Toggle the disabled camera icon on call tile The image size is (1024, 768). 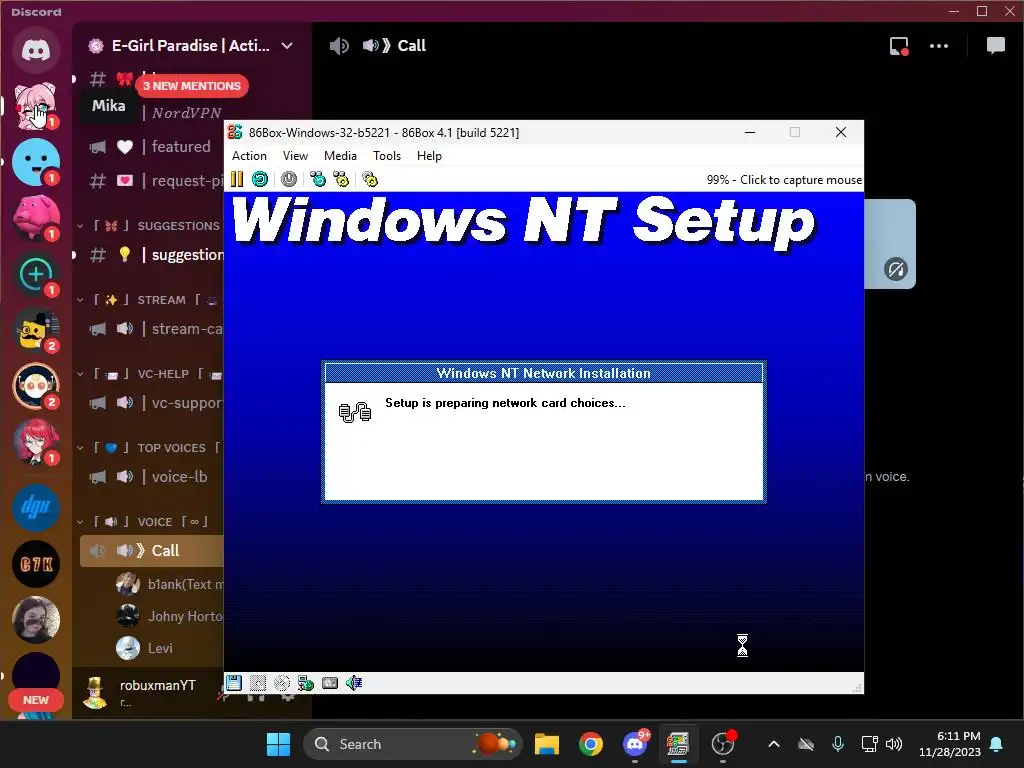pos(895,269)
